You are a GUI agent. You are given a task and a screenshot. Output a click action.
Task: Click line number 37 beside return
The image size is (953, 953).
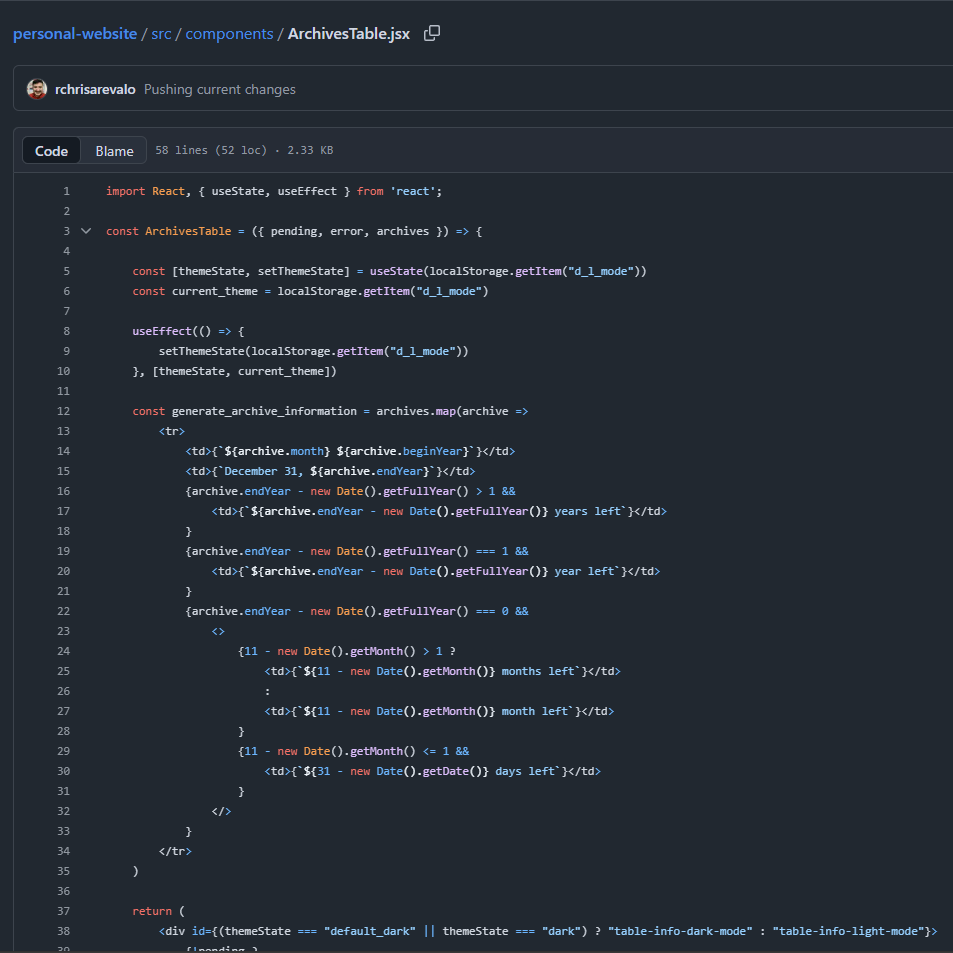[63, 911]
